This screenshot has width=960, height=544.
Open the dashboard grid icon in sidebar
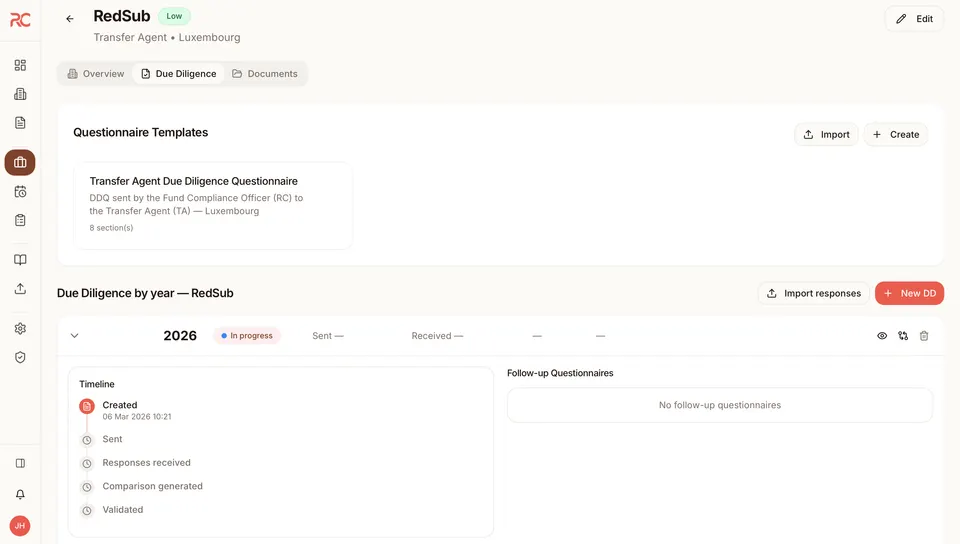(x=20, y=65)
